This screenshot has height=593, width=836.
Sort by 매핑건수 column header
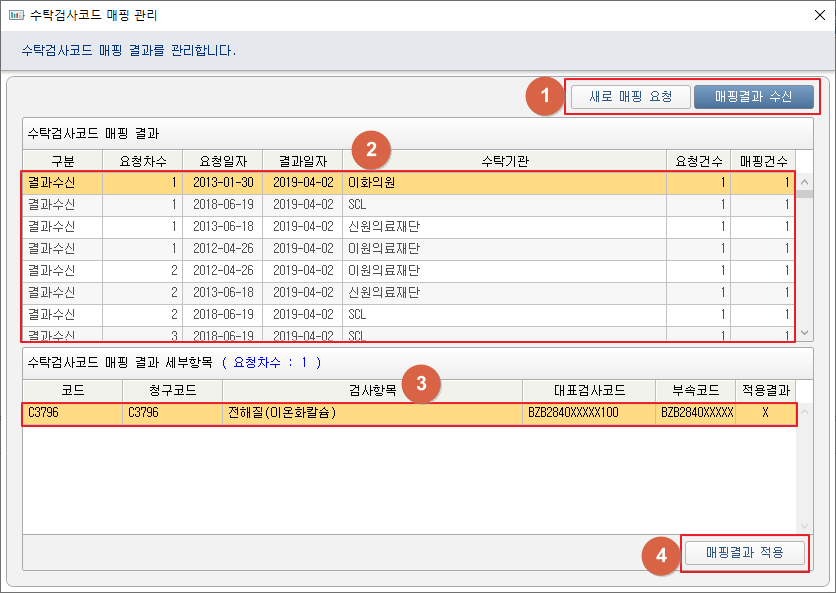[764, 161]
